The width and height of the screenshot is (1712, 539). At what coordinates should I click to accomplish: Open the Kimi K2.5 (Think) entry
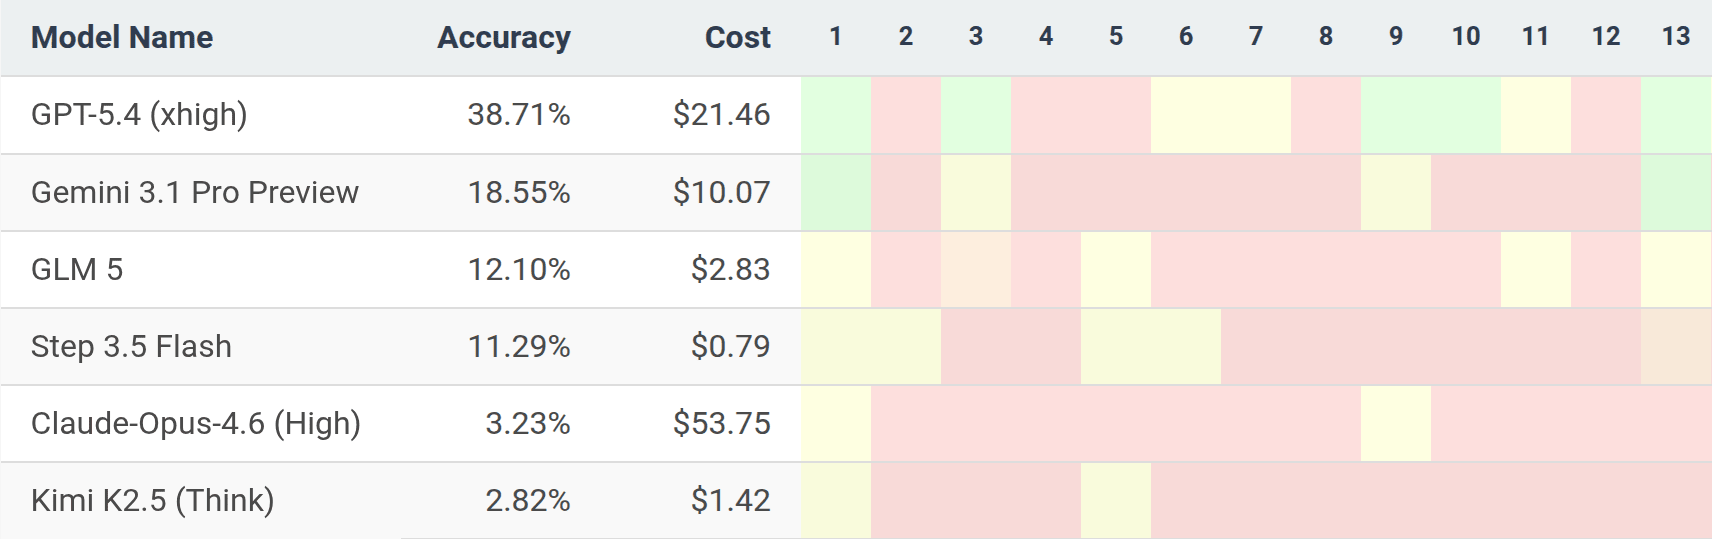(x=153, y=500)
